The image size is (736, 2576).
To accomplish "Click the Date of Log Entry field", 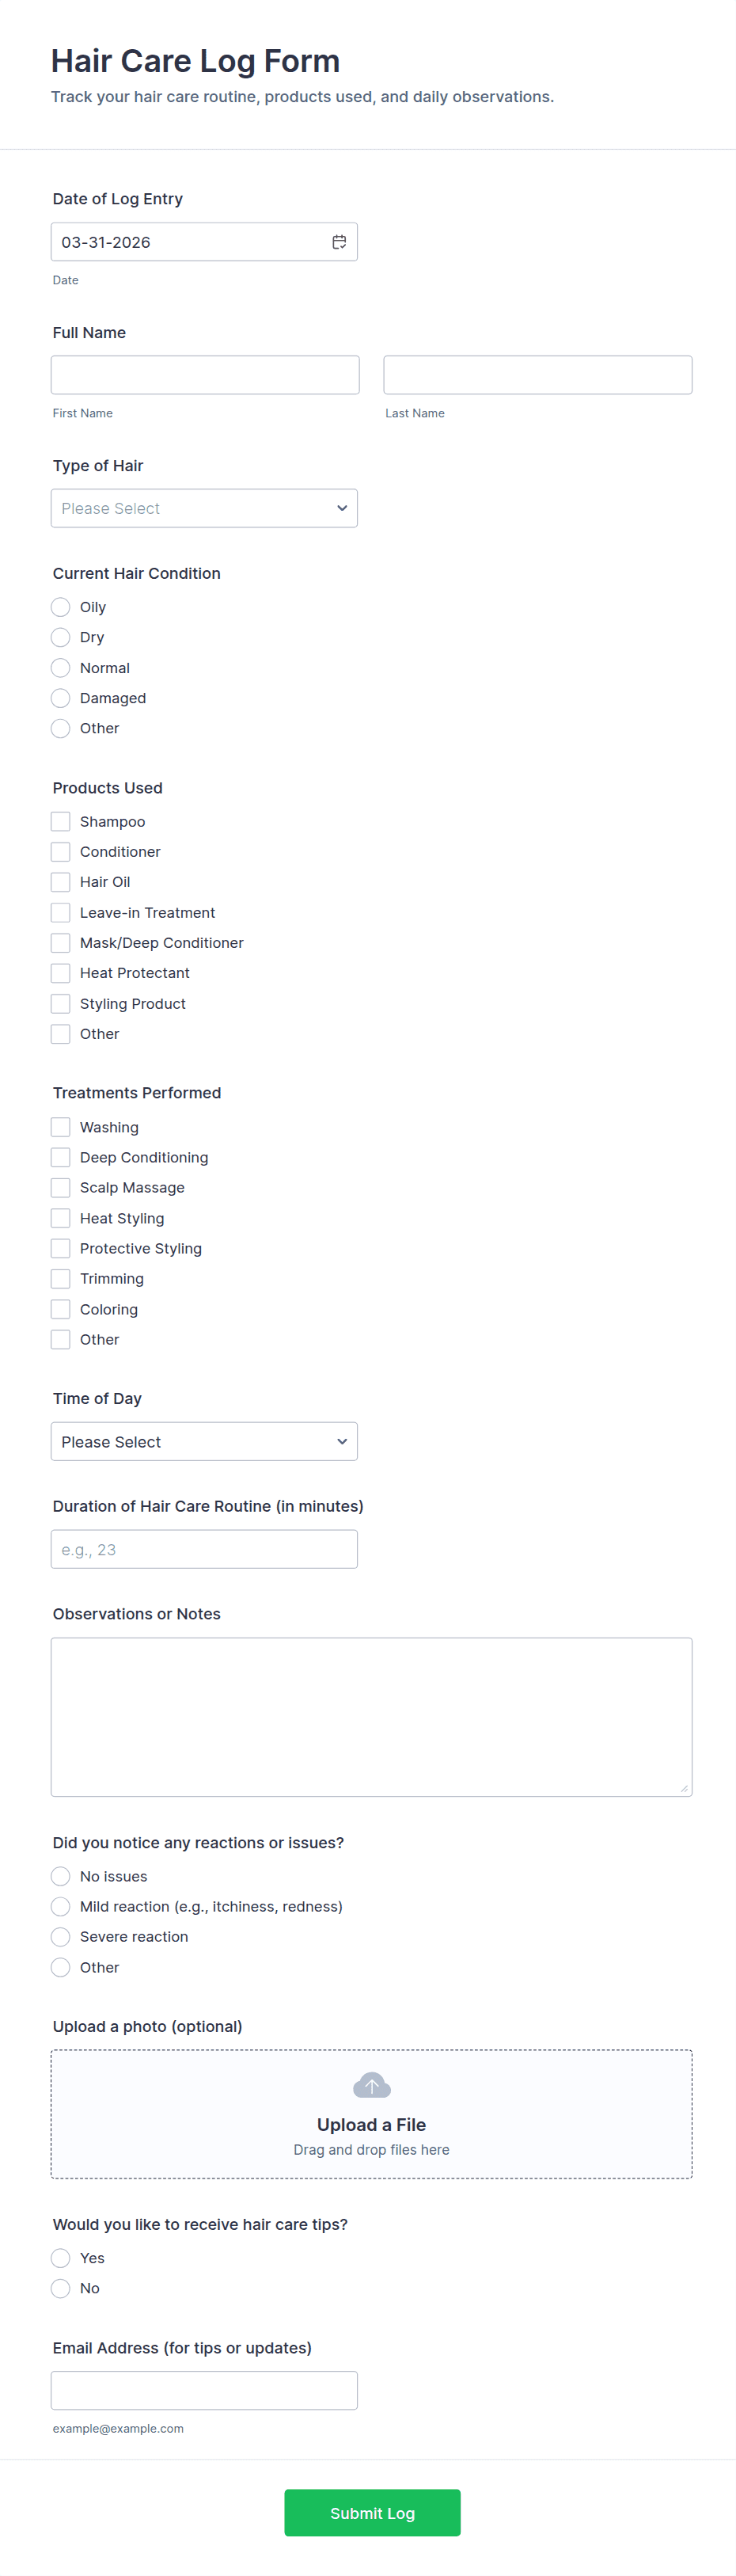I will point(190,242).
